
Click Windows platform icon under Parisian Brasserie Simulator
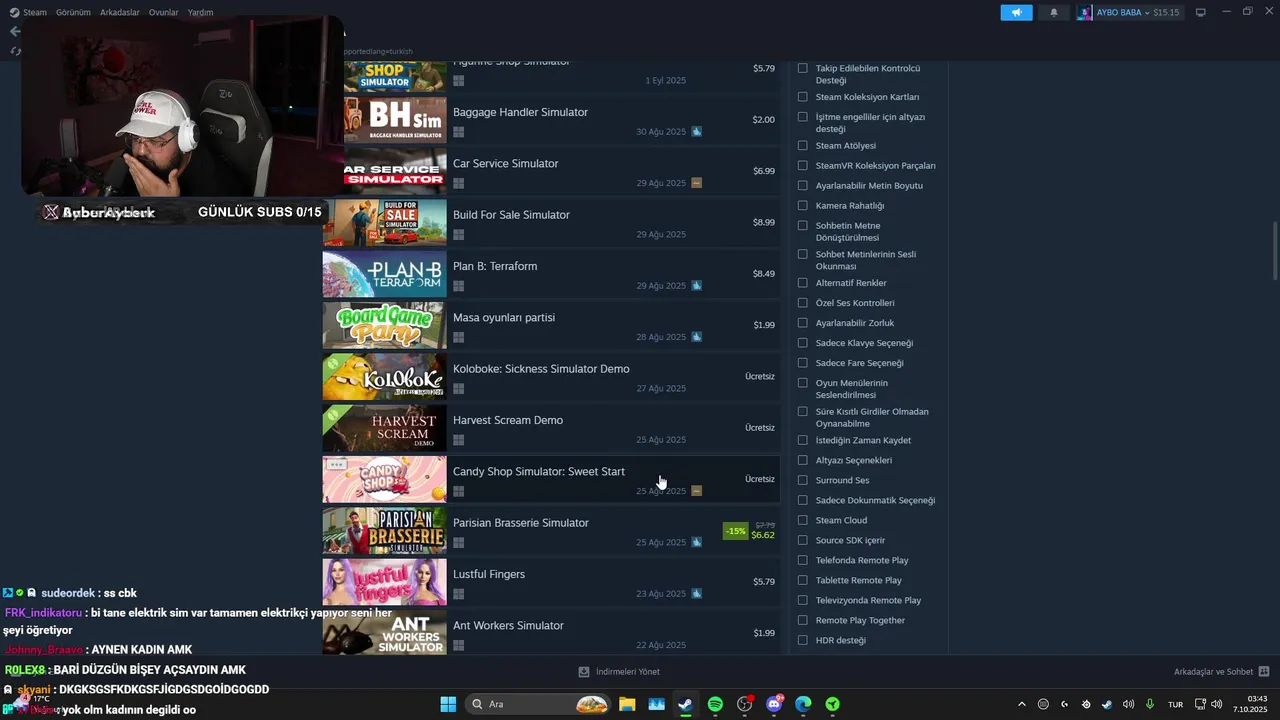(x=458, y=543)
